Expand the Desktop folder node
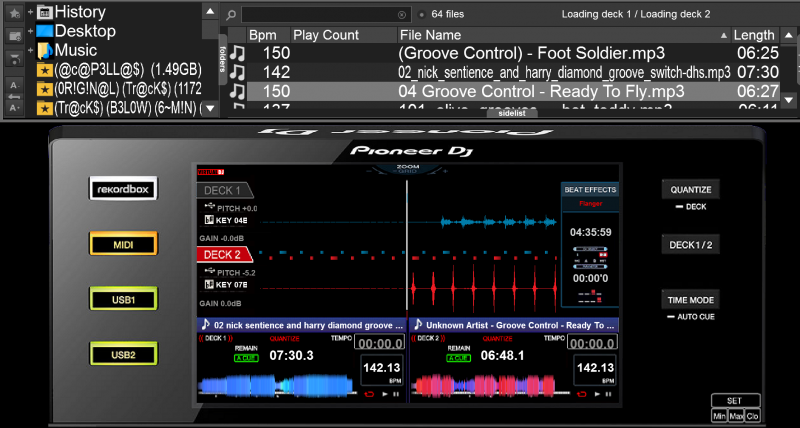The image size is (800, 428). coord(31,31)
